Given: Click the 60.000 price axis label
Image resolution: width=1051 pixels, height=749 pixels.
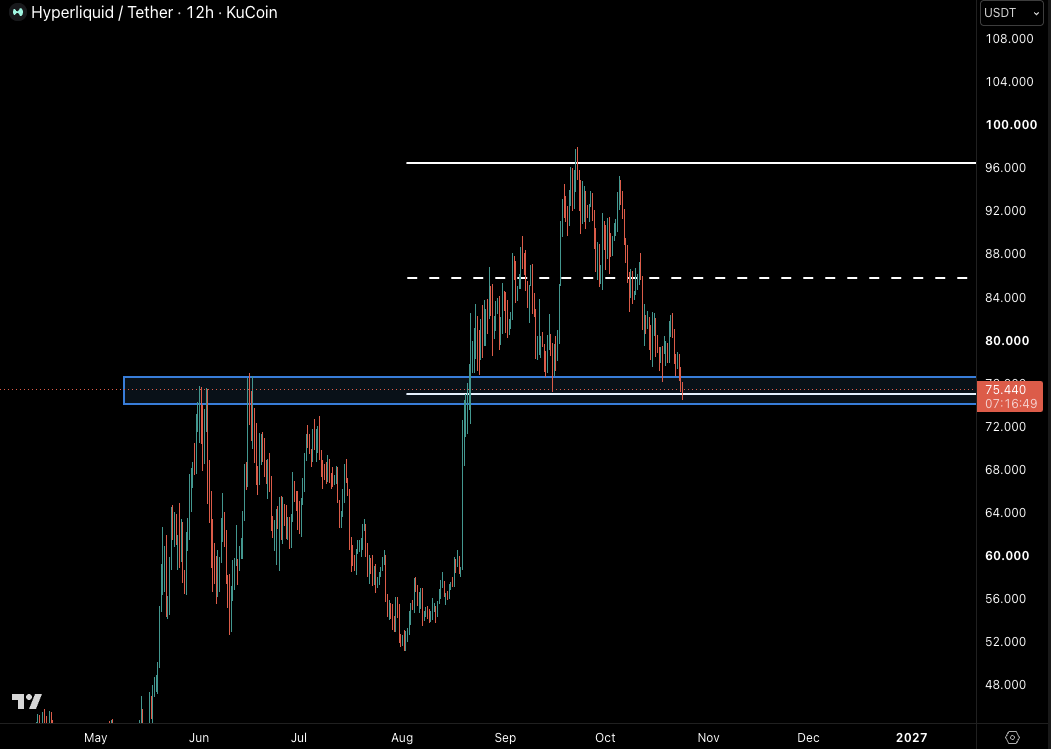Looking at the screenshot, I should pos(1007,556).
